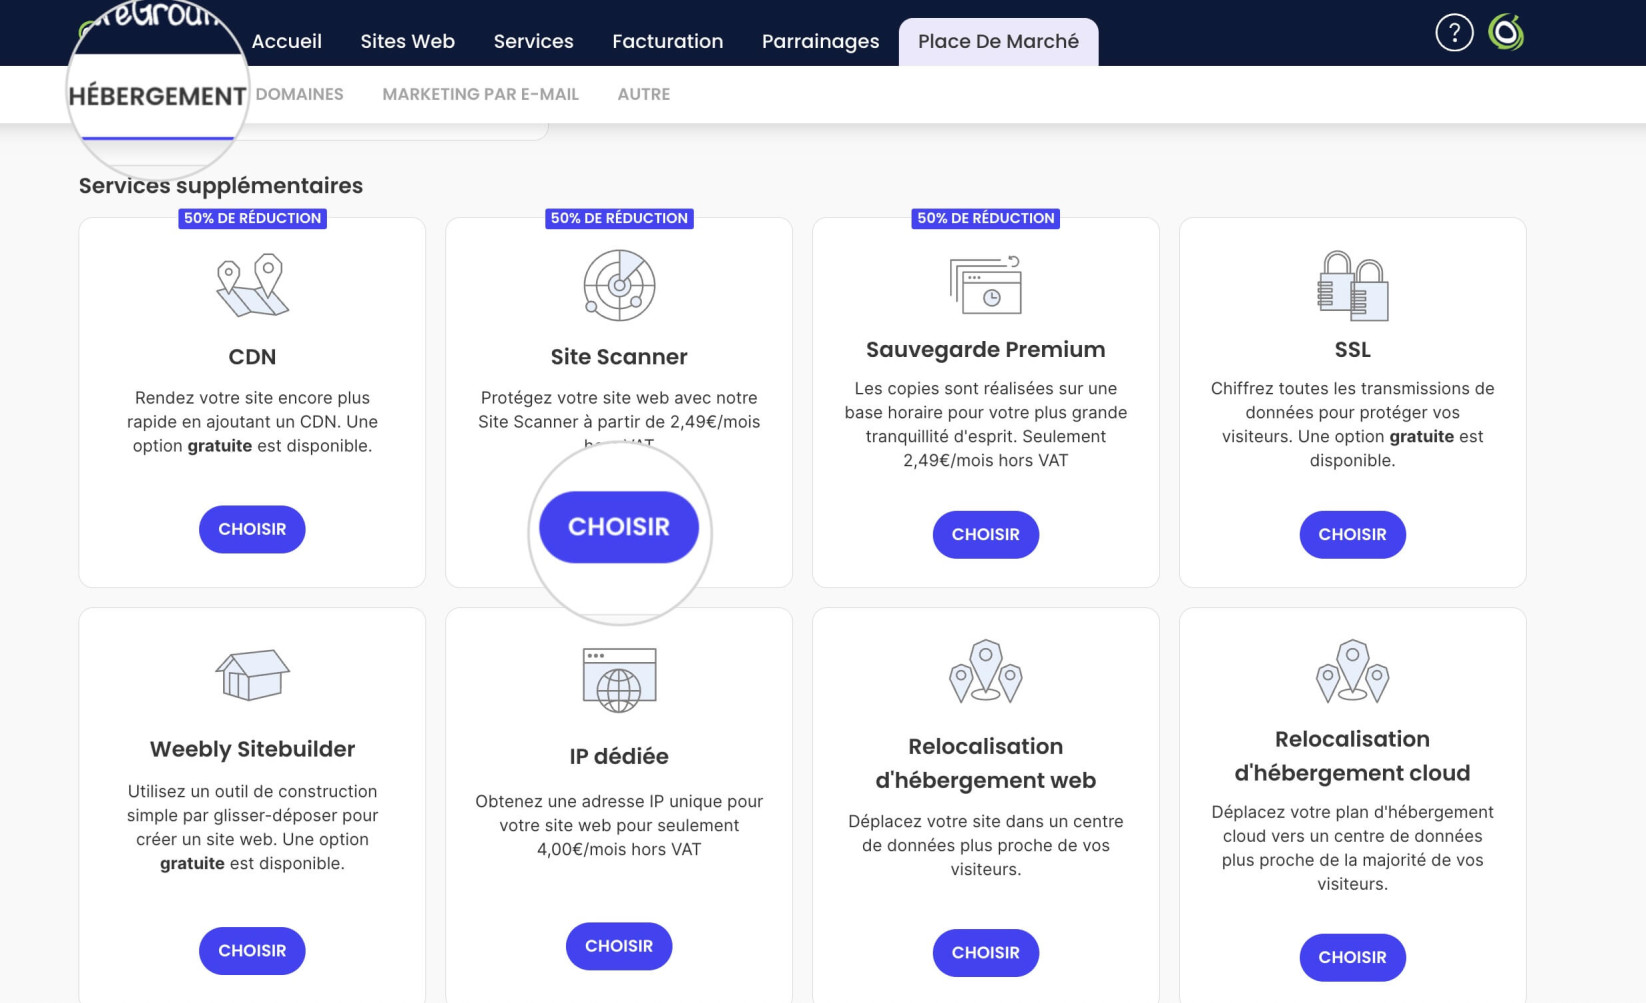This screenshot has height=1003, width=1646.
Task: Click the Weebly Sitebuilder house icon
Action: (252, 674)
